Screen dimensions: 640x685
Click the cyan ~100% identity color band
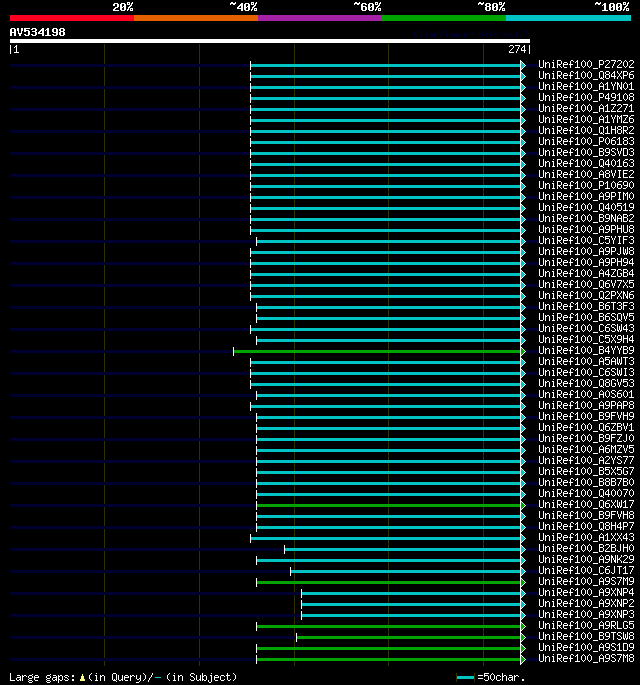[x=568, y=18]
